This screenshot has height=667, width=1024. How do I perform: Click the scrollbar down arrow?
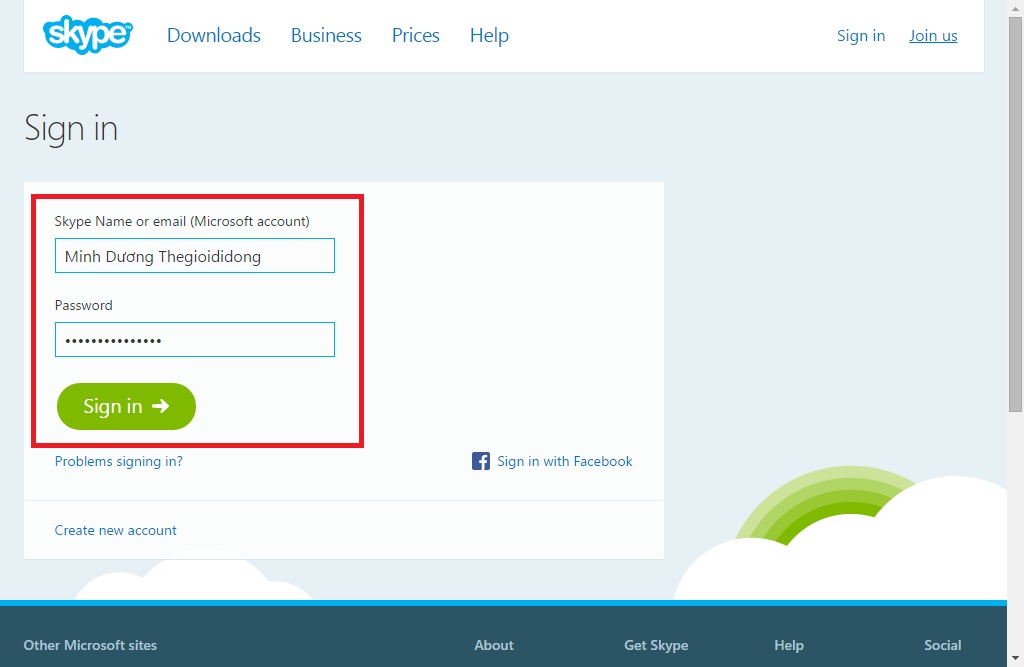[1015, 658]
